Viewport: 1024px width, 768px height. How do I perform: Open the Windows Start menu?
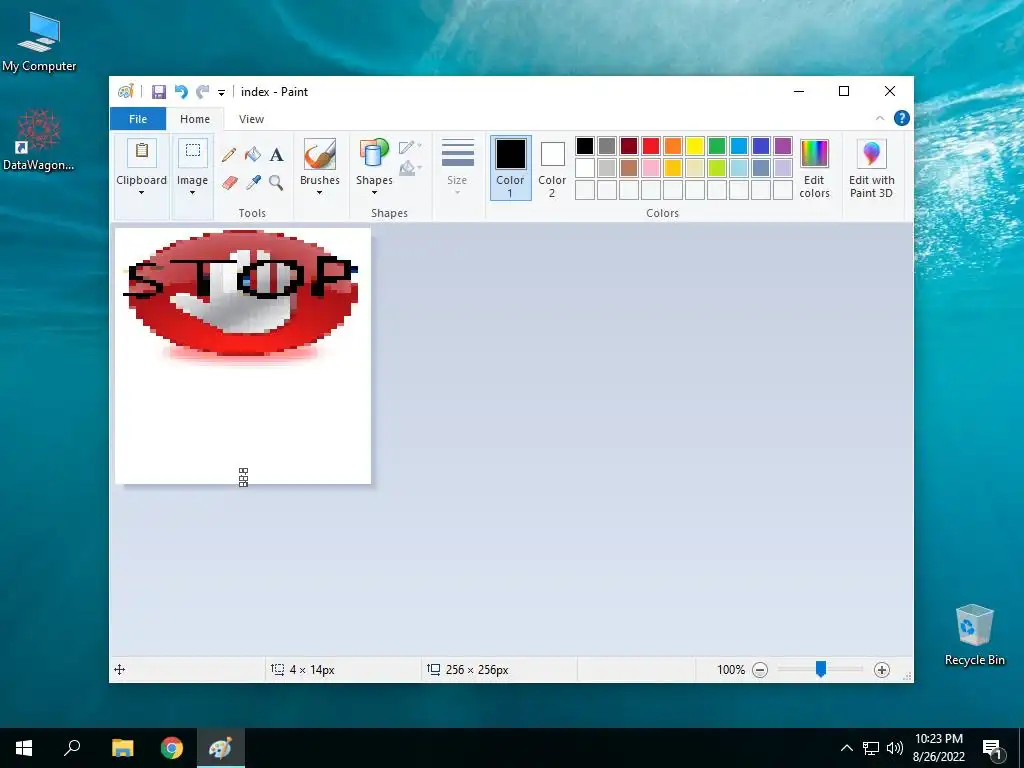[24, 748]
